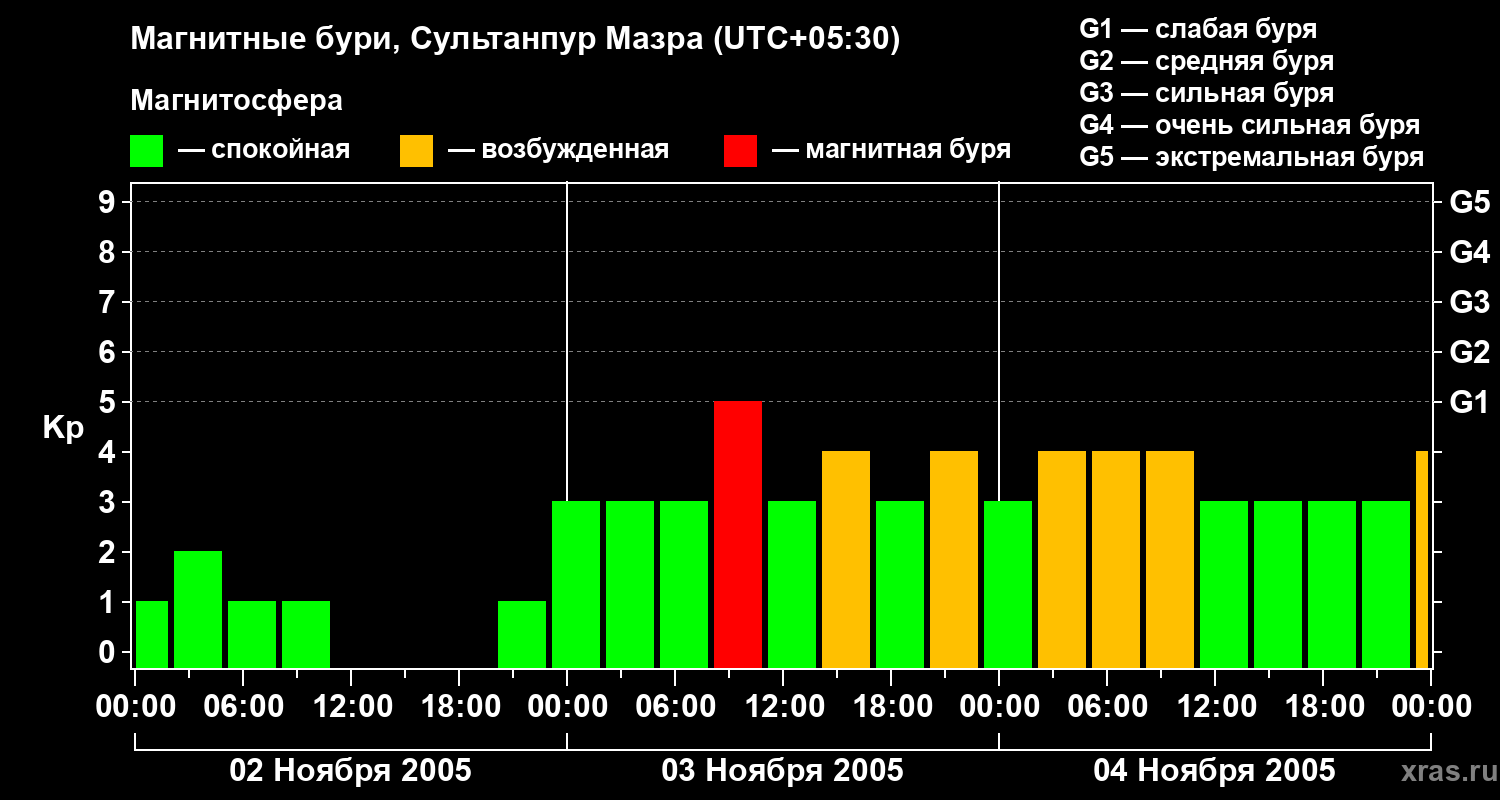
Task: Click the 'G3' label on the right axis
Action: (1469, 302)
